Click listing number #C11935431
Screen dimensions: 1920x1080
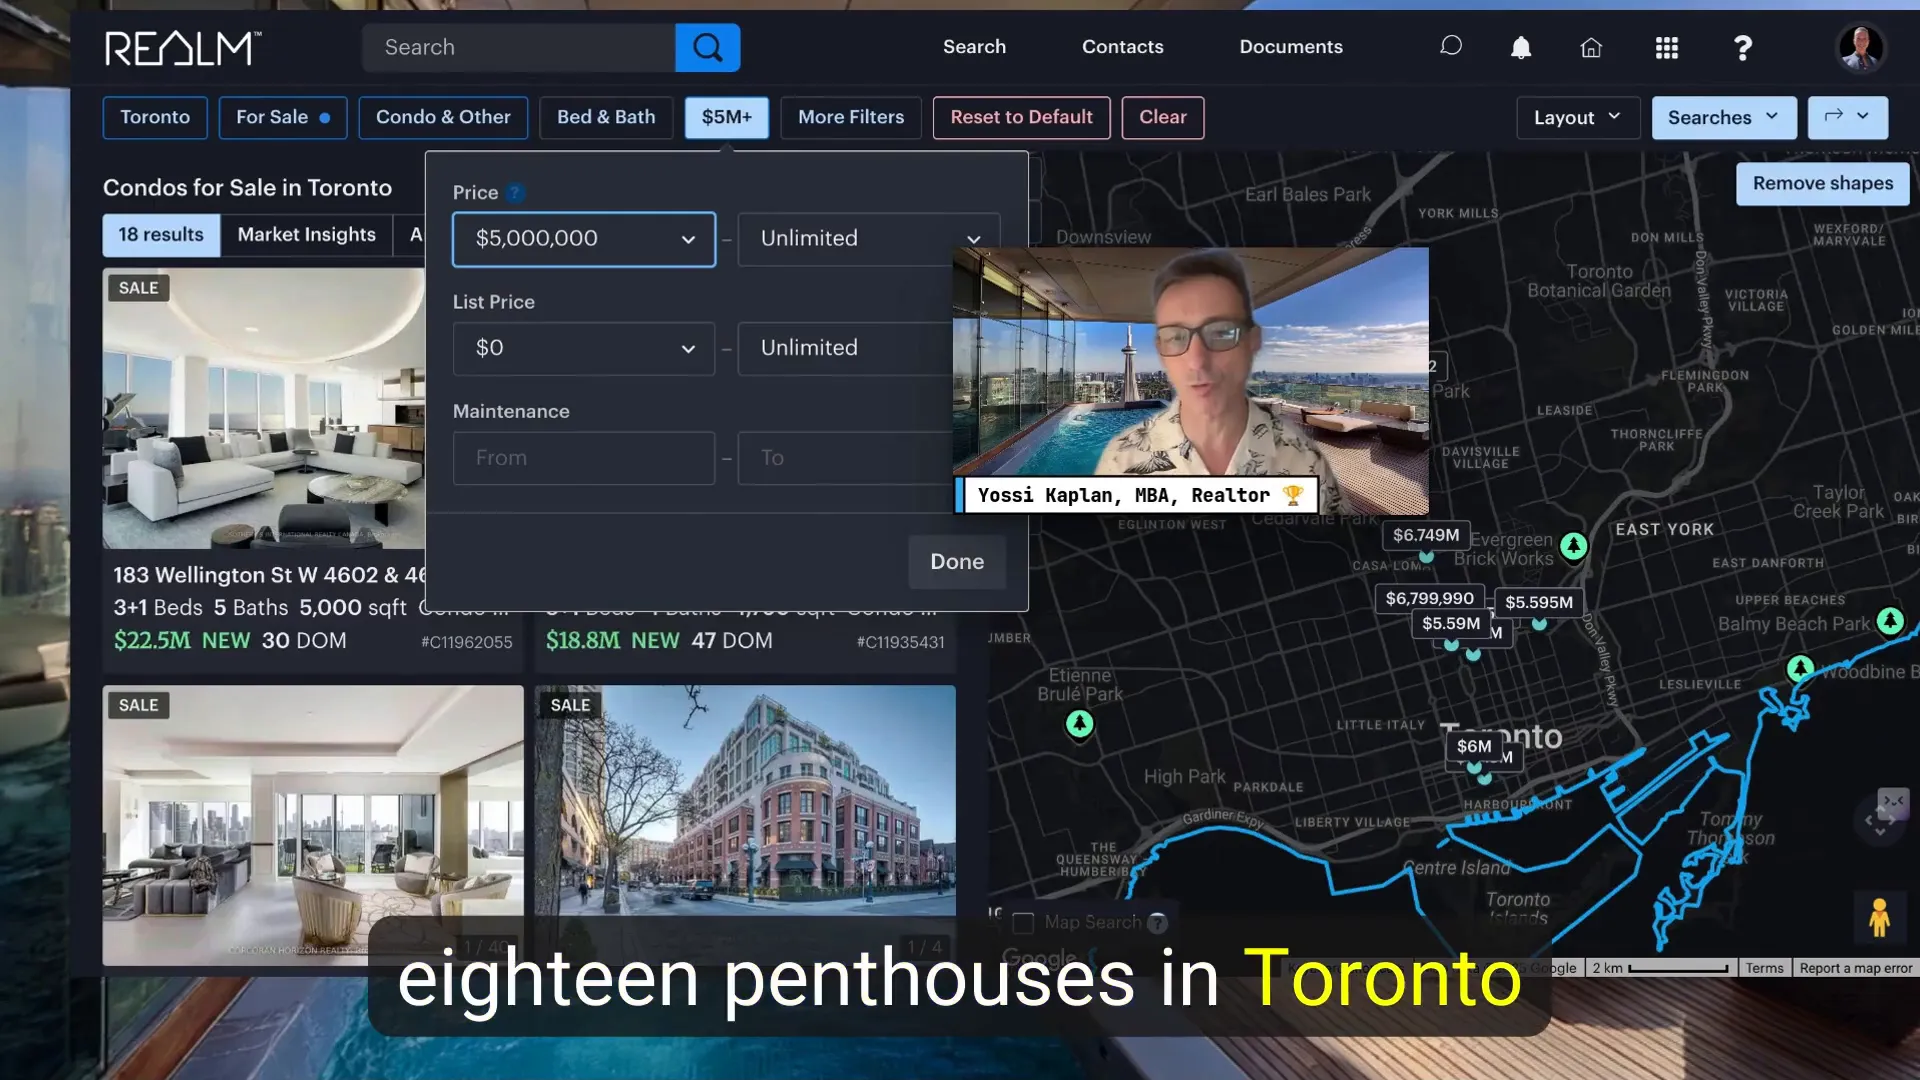pos(900,642)
